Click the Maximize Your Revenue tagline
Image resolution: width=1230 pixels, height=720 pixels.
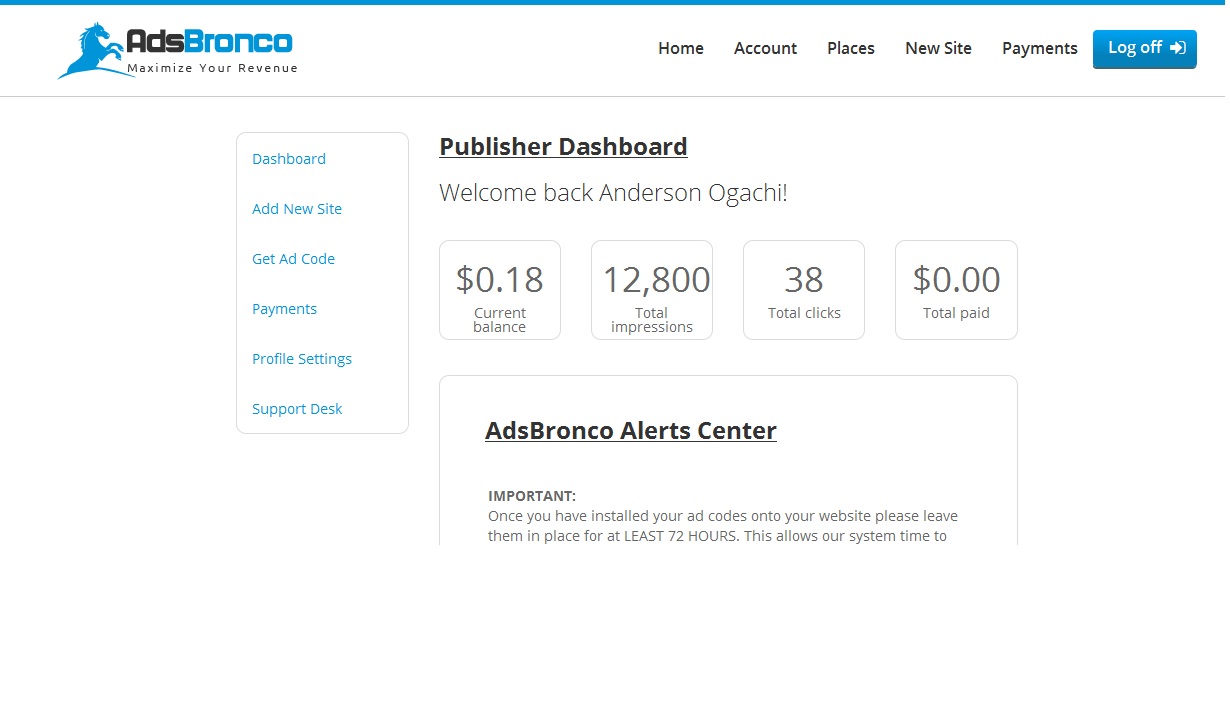pos(212,69)
